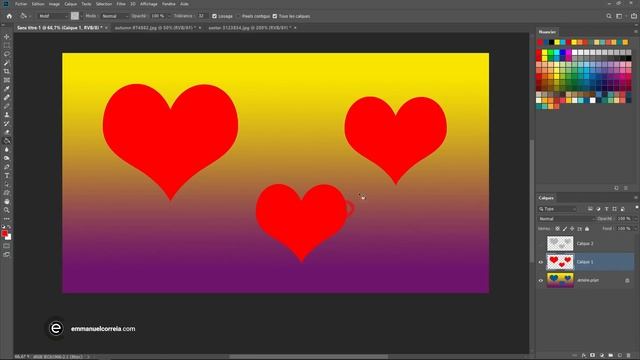
Task: Open the edit toolbar three-dots button
Action: [7, 219]
